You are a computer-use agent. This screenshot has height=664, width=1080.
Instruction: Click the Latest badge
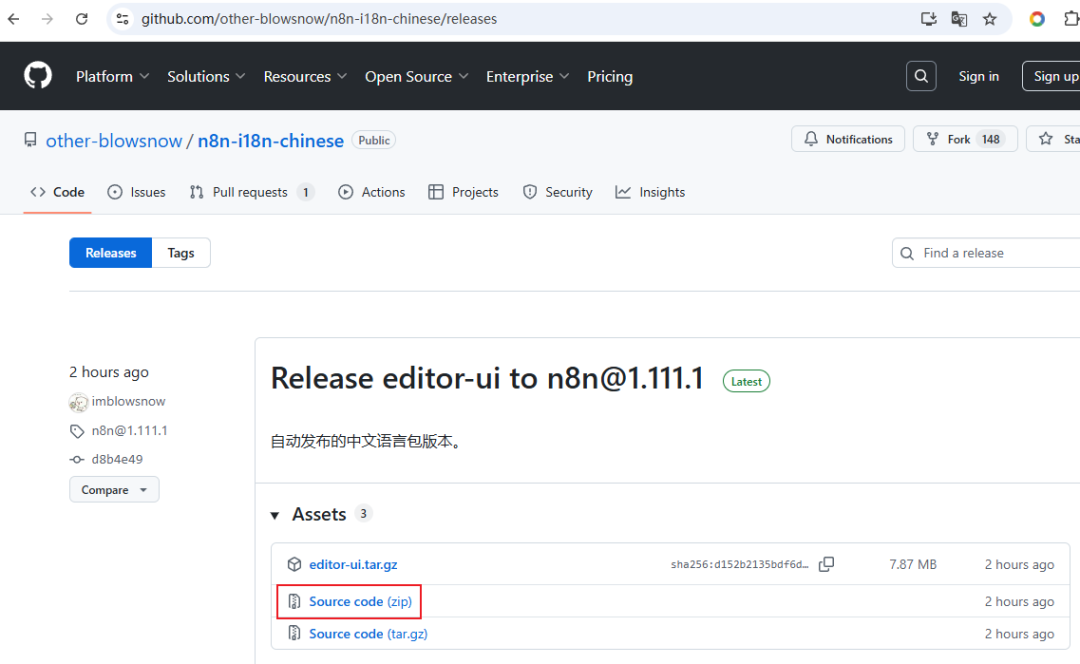pos(746,381)
